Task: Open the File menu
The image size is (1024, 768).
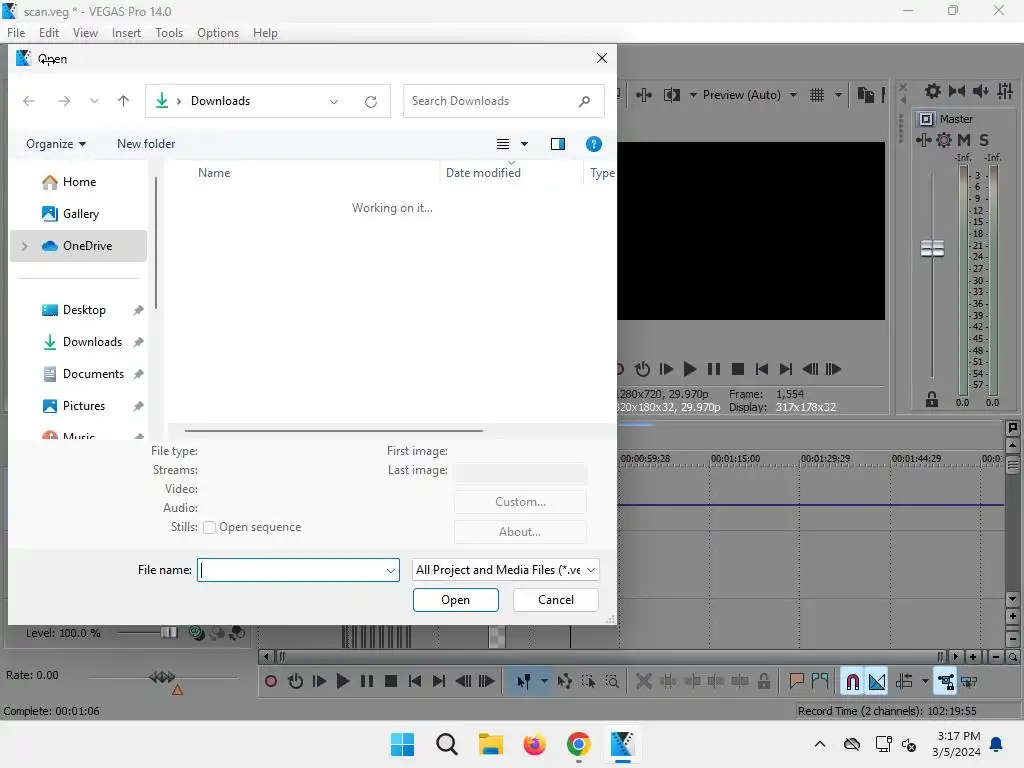Action: [x=16, y=33]
